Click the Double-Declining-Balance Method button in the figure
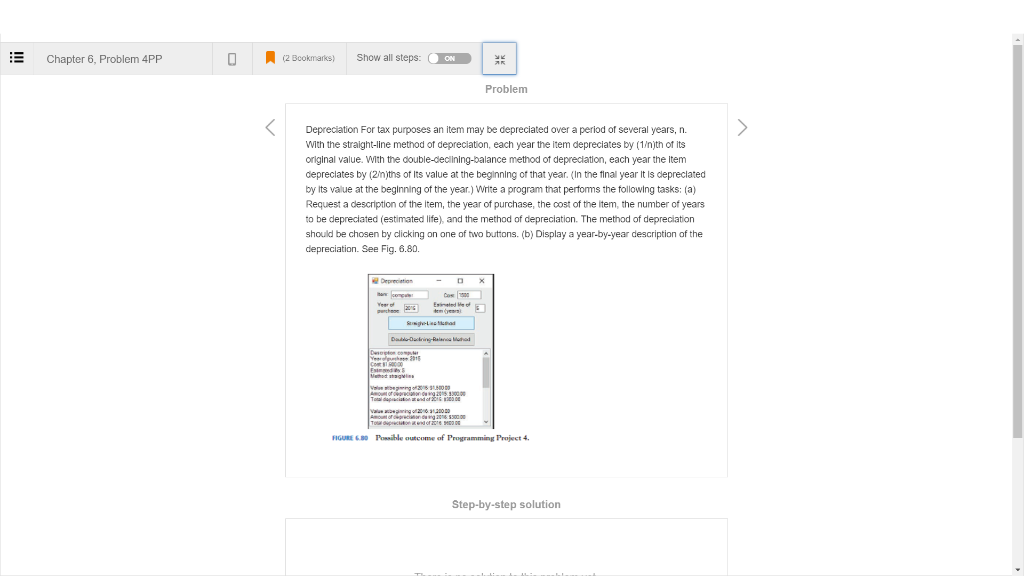The height and width of the screenshot is (576, 1024). pos(430,338)
